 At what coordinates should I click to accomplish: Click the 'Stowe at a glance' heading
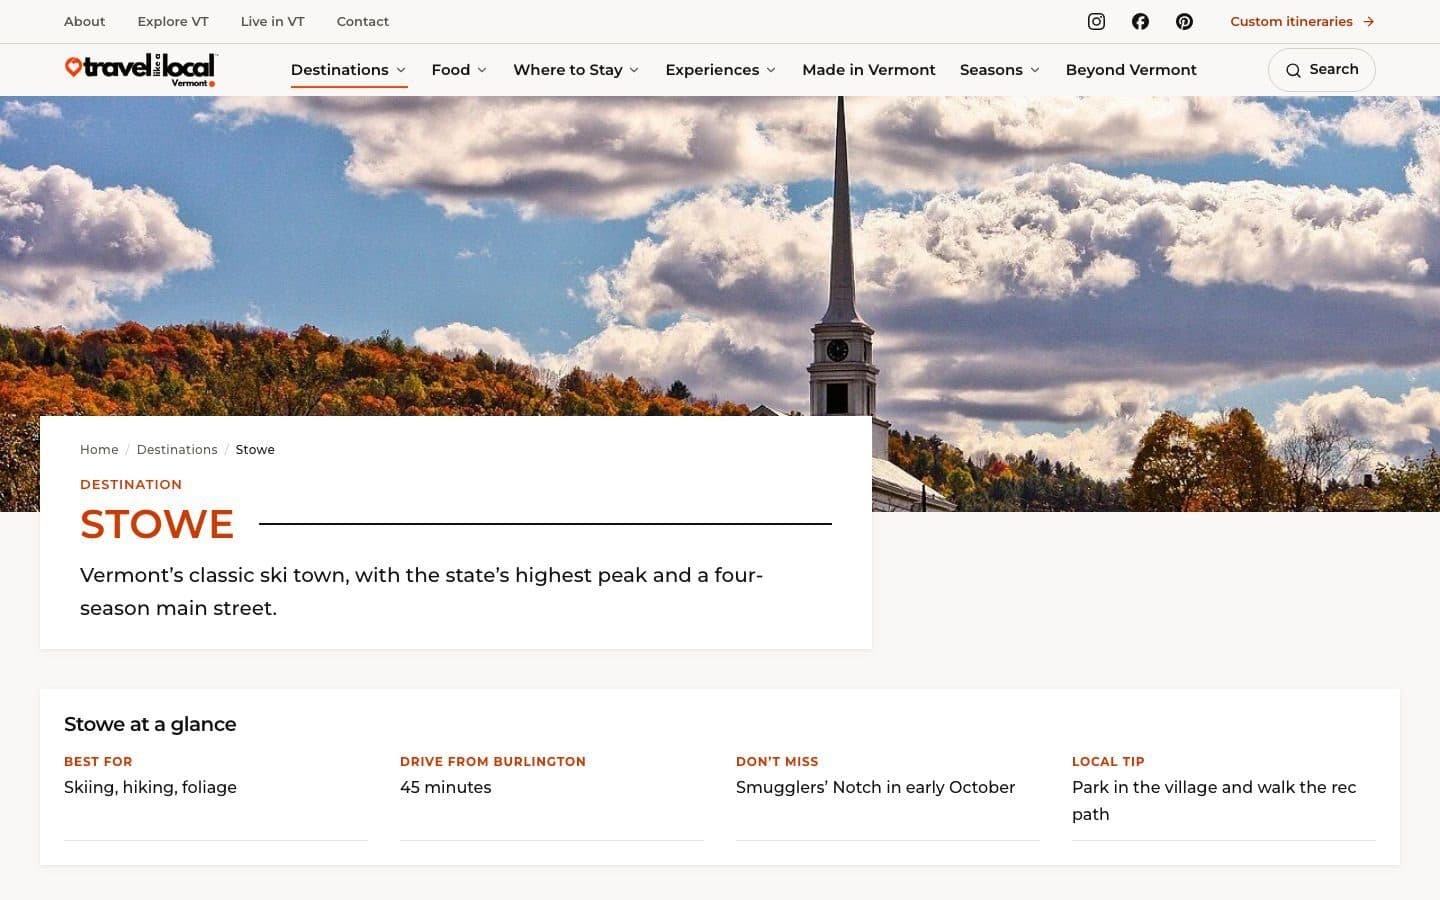(x=150, y=724)
